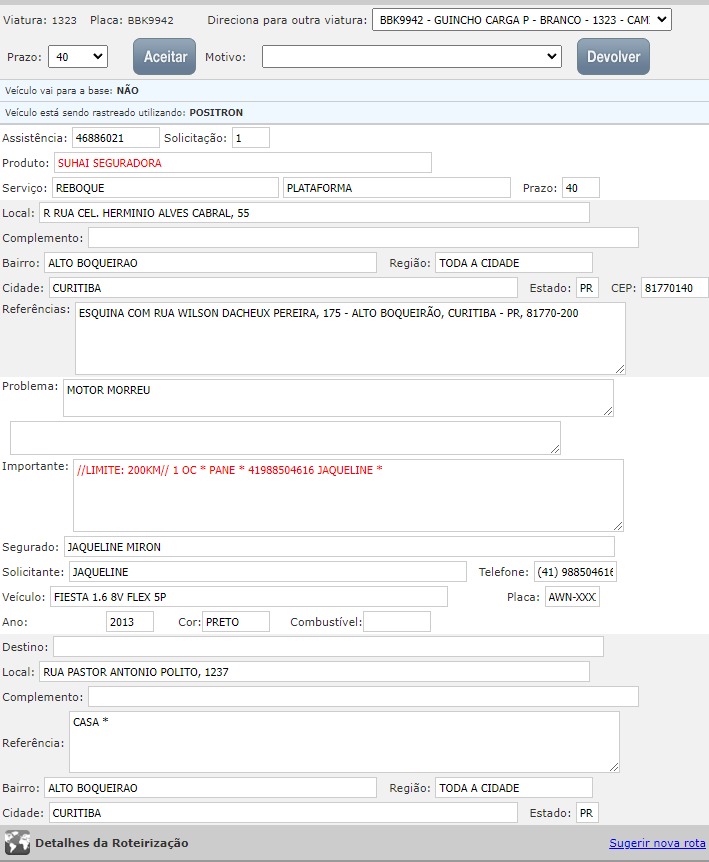Screen dimensions: 709x862
Task: Open the Direciona para outra viatura dropdown
Action: pyautogui.click(x=521, y=20)
